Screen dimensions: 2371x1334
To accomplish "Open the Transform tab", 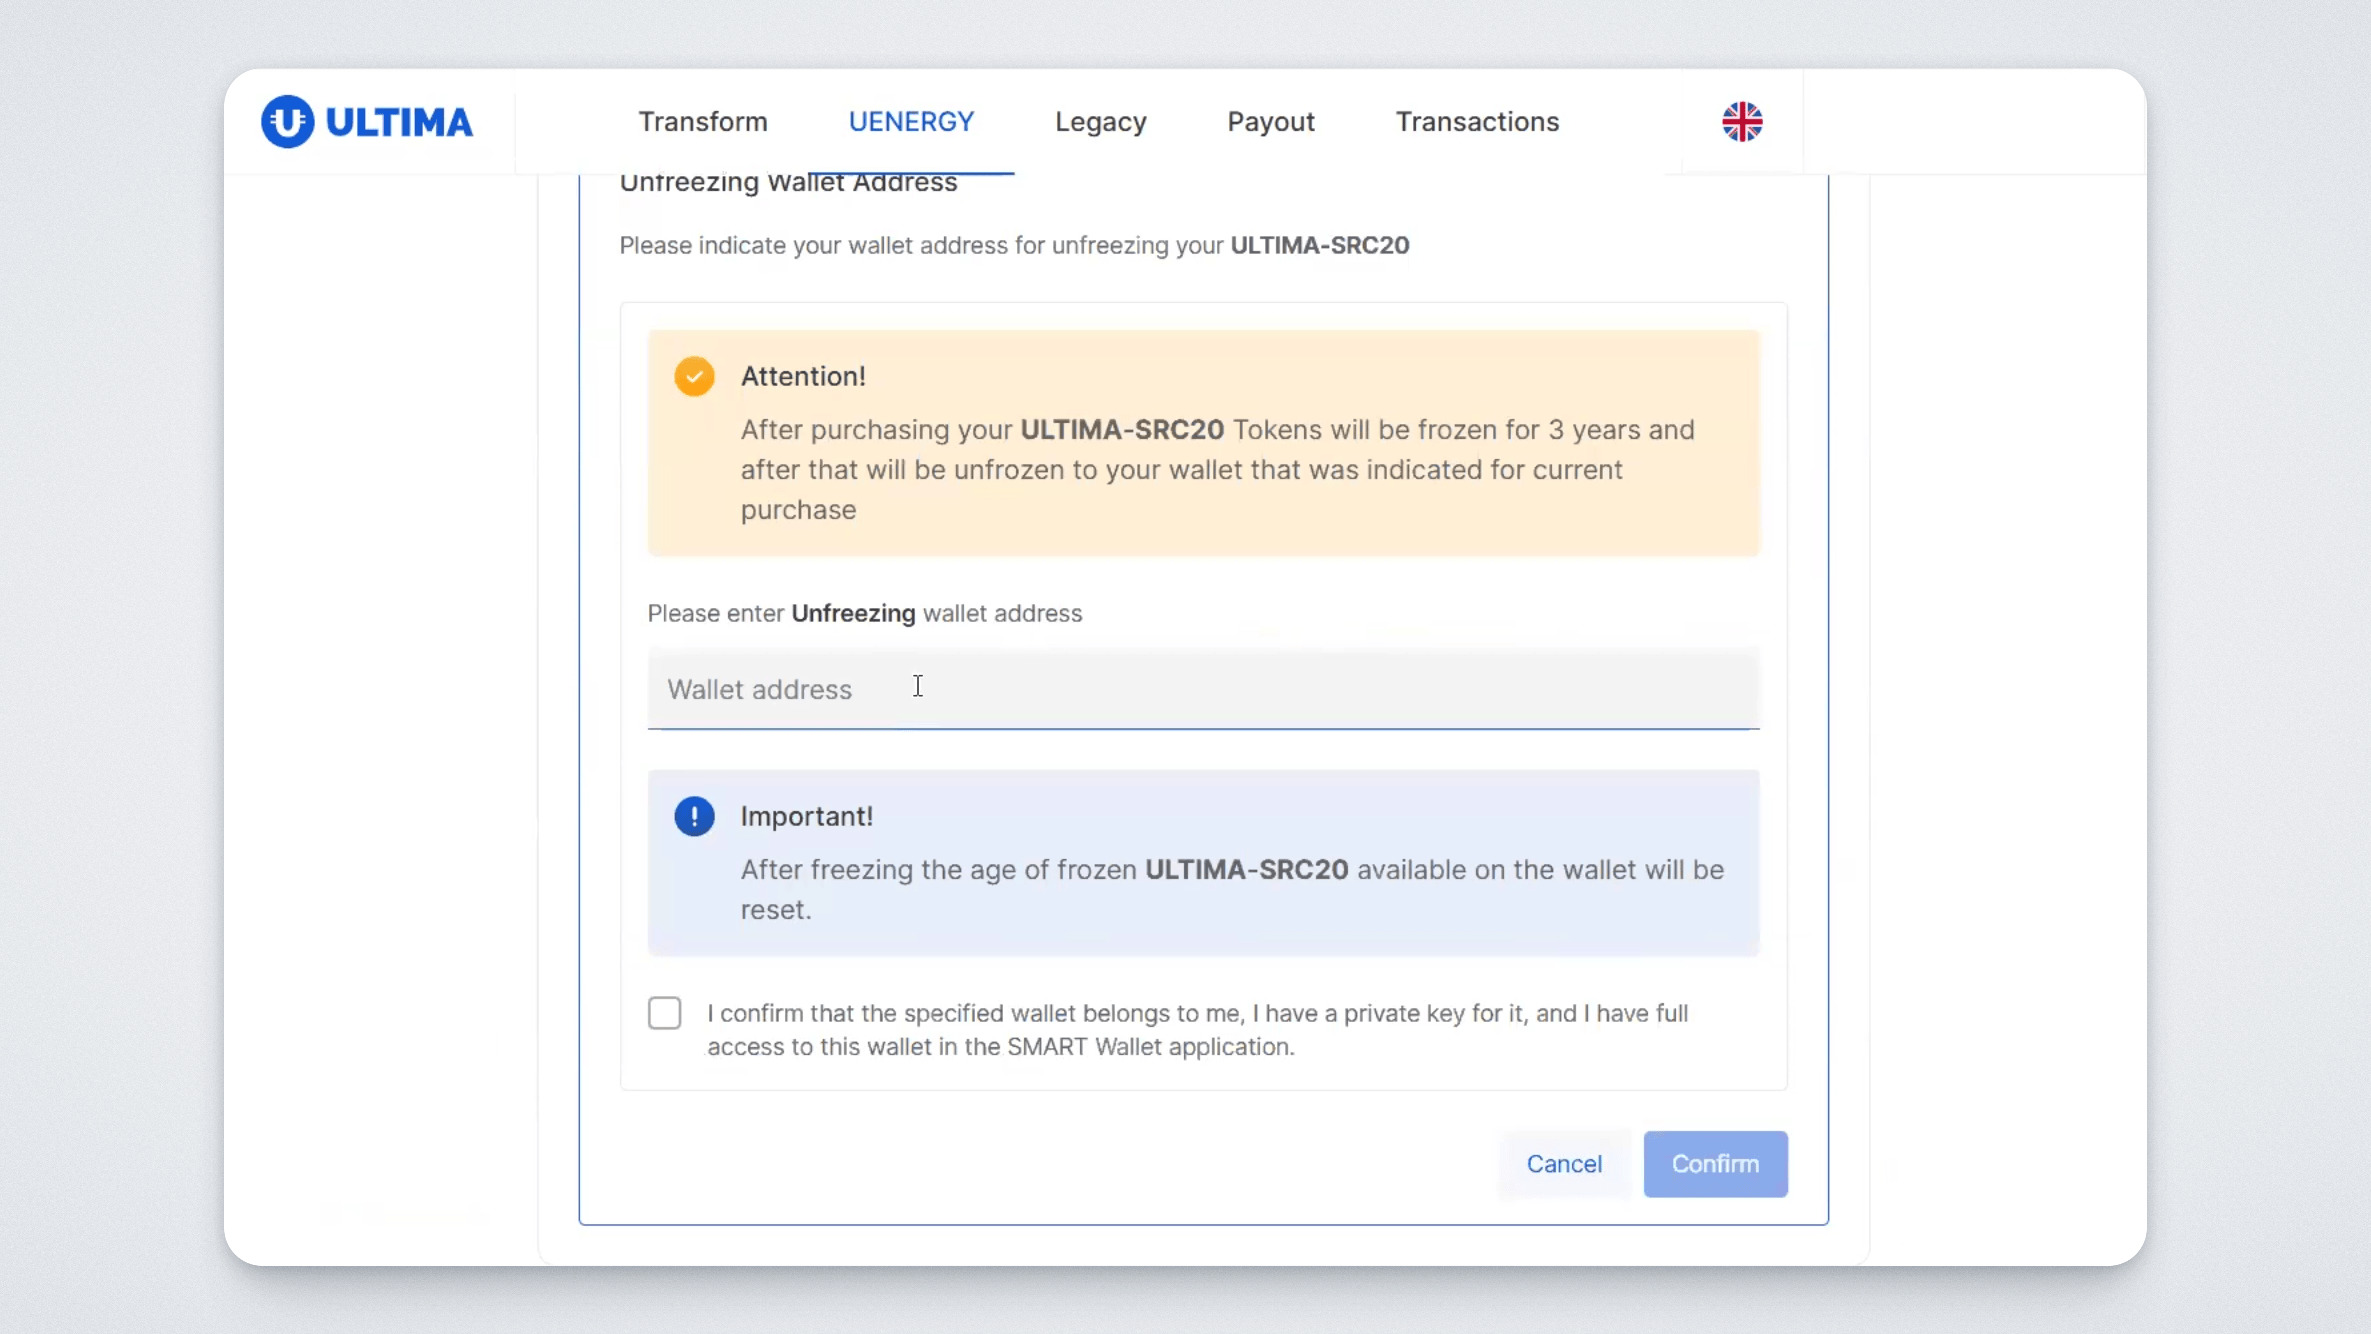I will [703, 122].
